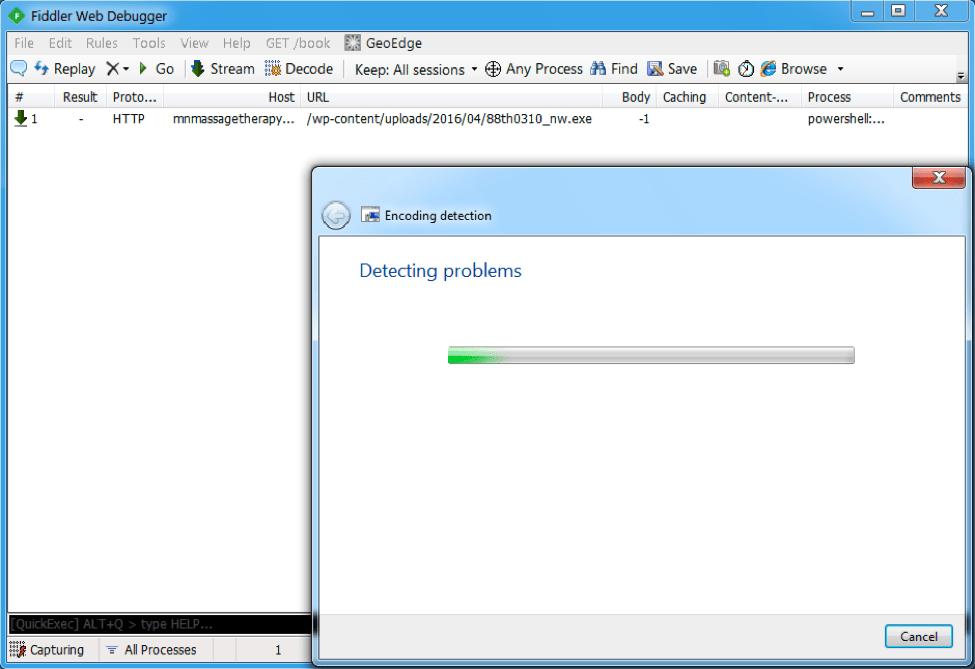Click the Save toolbar button

(x=672, y=69)
